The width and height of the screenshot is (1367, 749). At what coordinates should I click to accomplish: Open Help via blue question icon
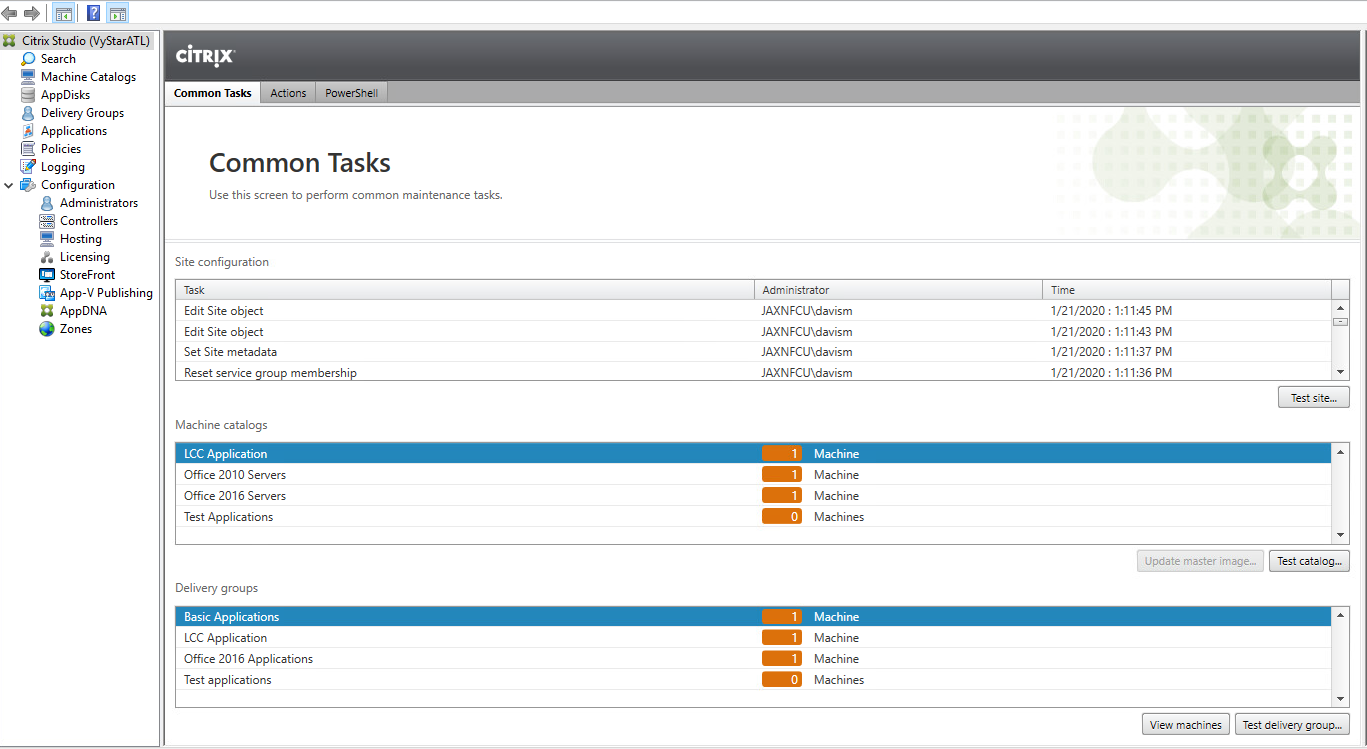click(93, 13)
